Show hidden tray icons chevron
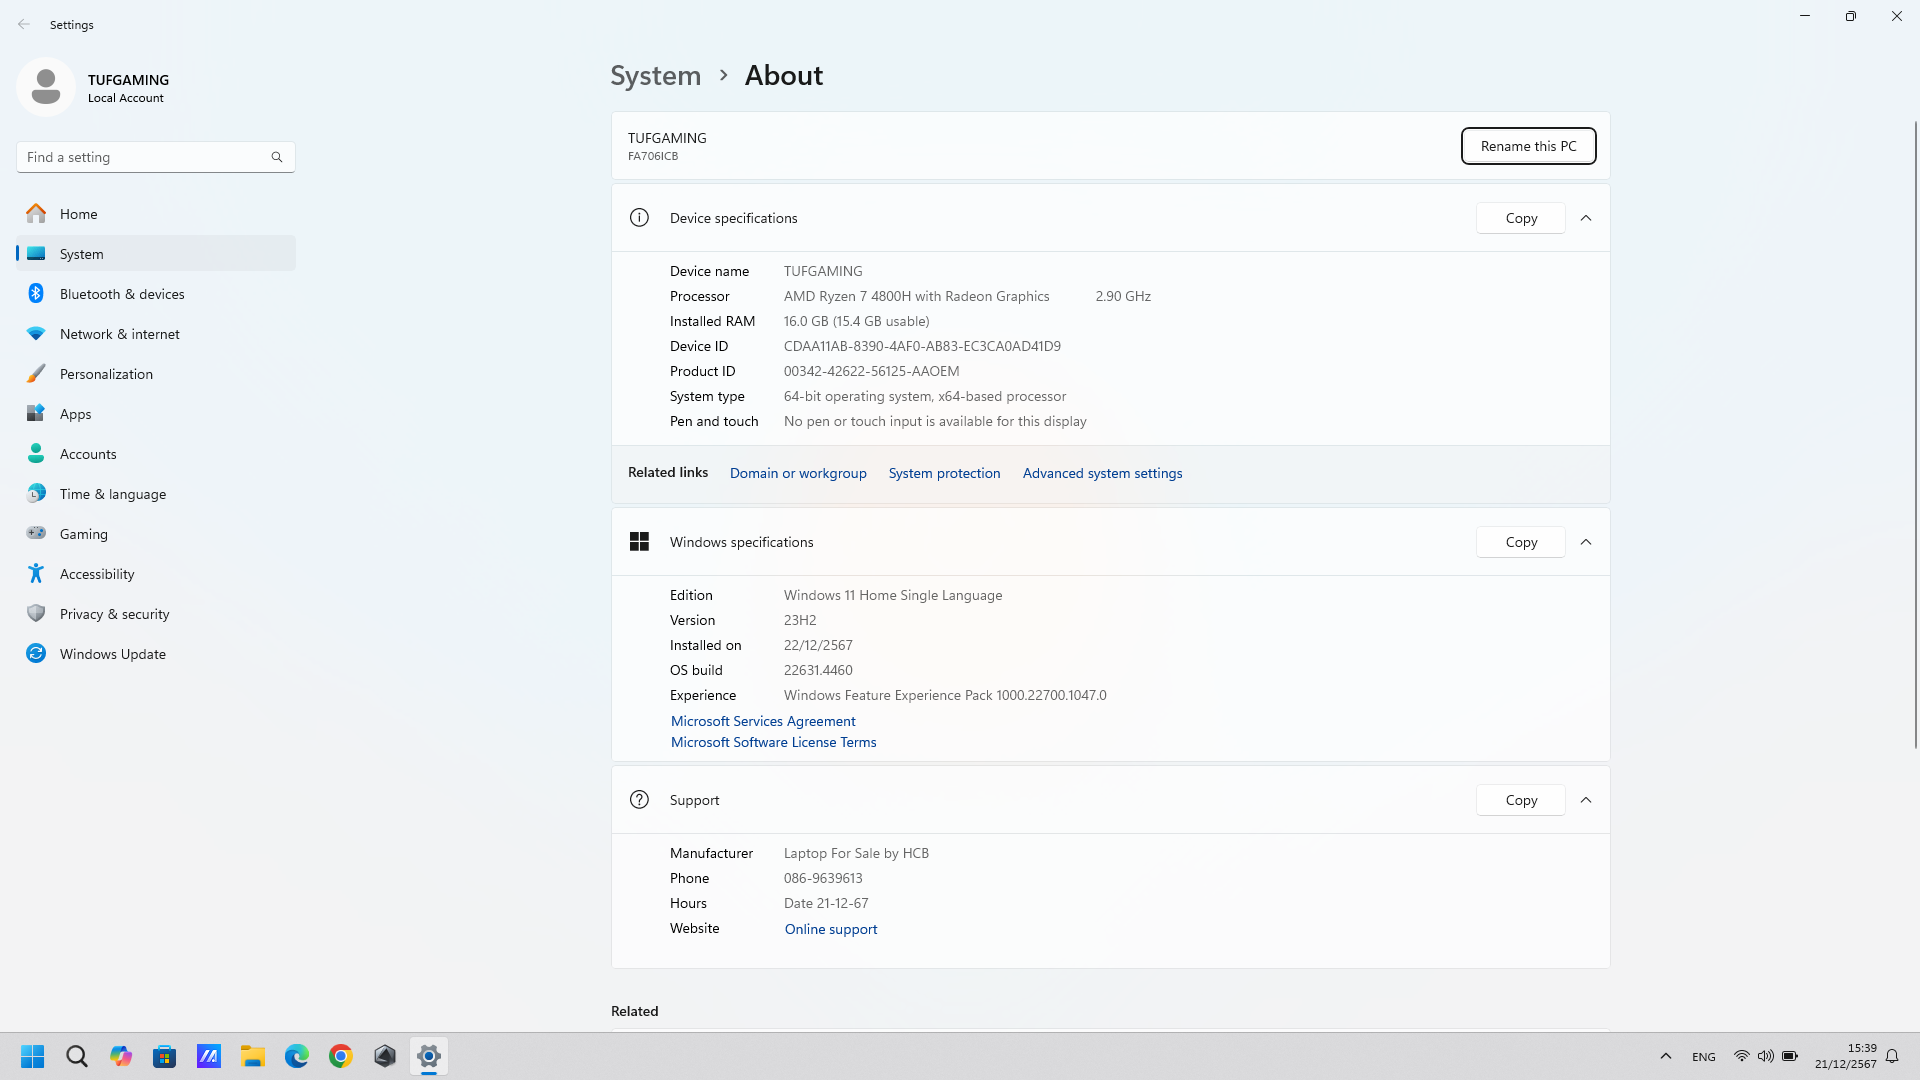Screen dimensions: 1920x1080 pos(1666,1056)
